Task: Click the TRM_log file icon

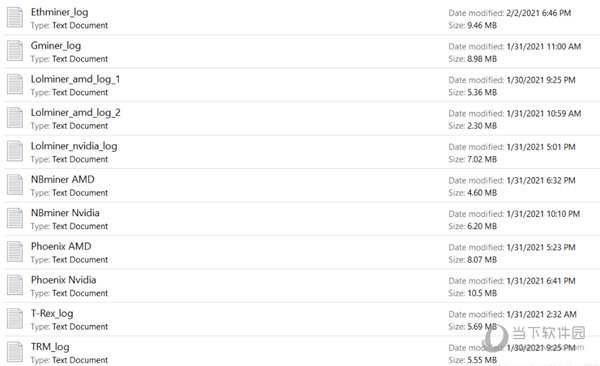Action: point(15,352)
